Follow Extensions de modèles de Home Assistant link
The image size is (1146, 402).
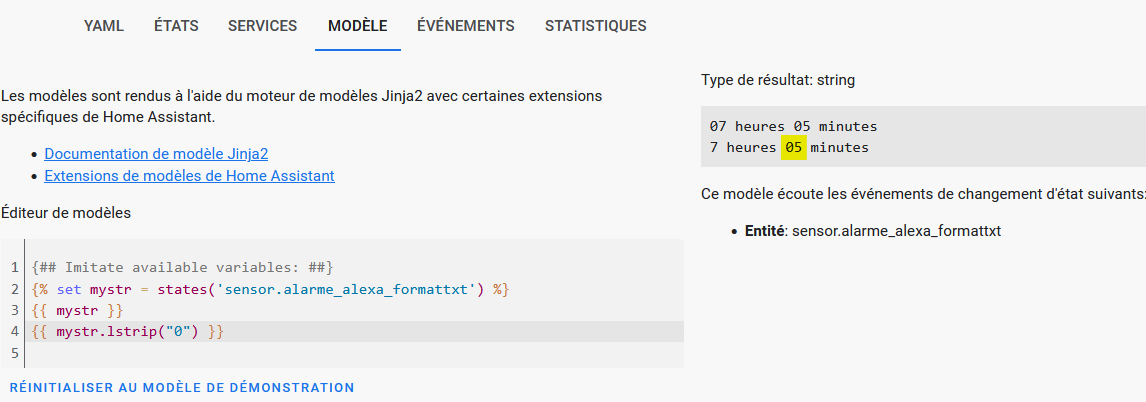coord(189,176)
